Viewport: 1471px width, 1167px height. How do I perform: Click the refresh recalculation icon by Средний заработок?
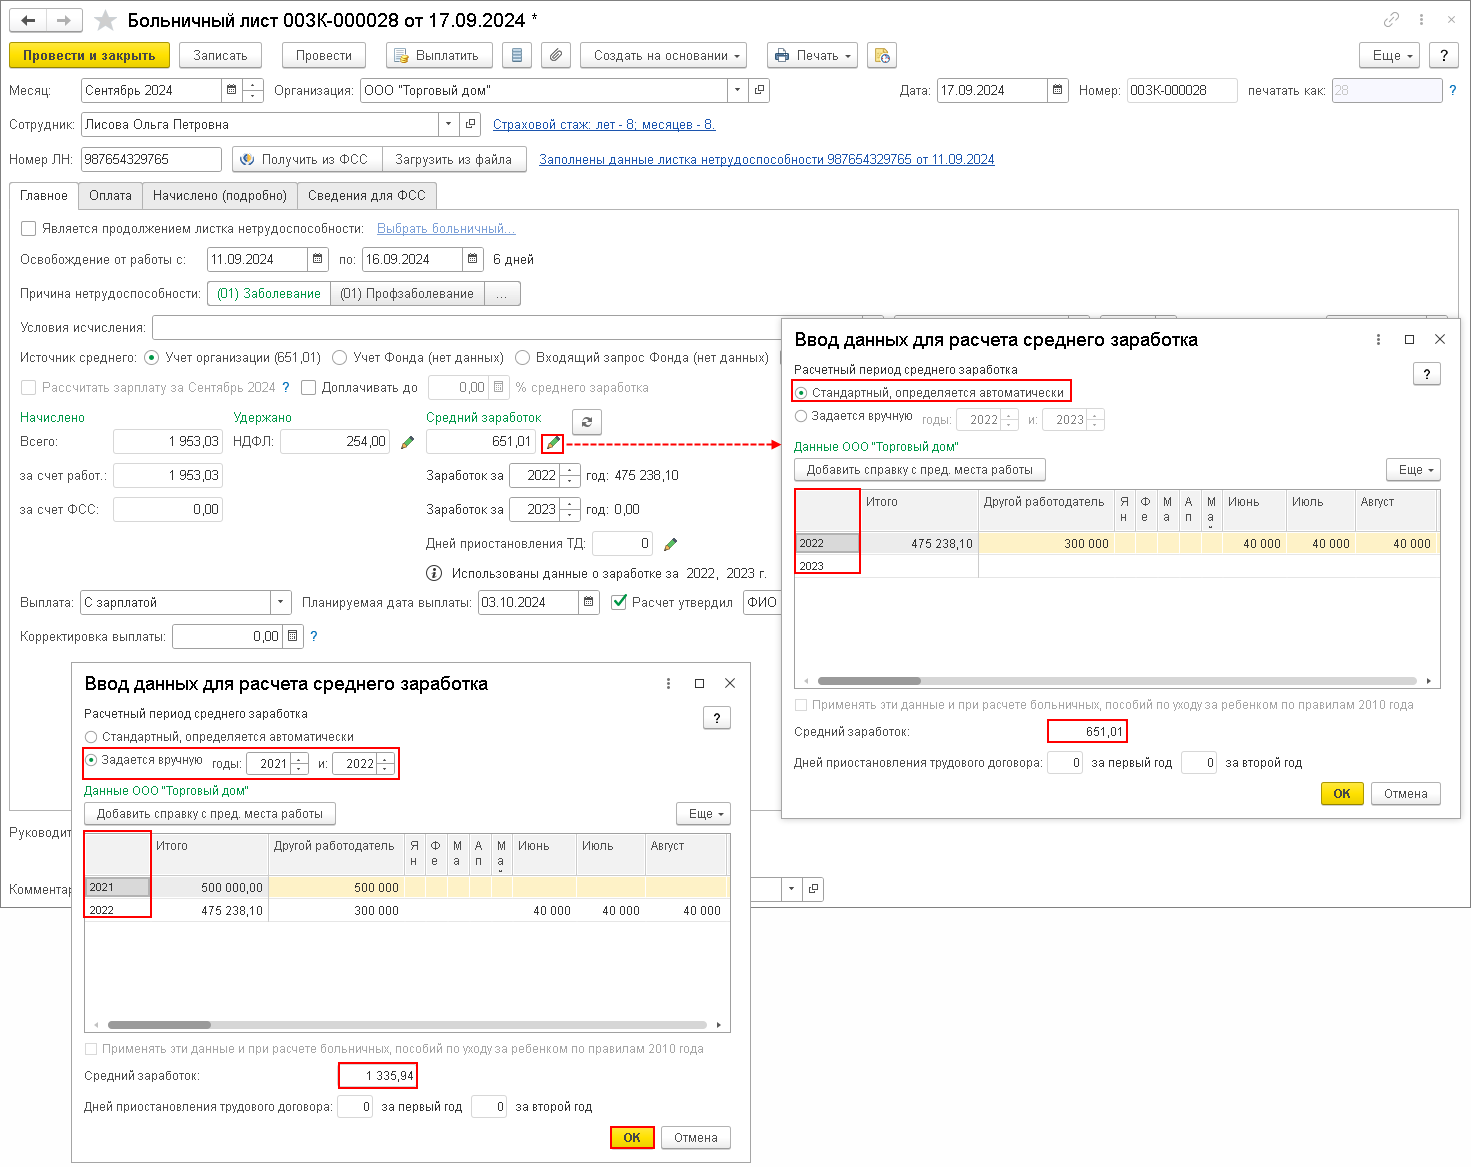click(587, 422)
